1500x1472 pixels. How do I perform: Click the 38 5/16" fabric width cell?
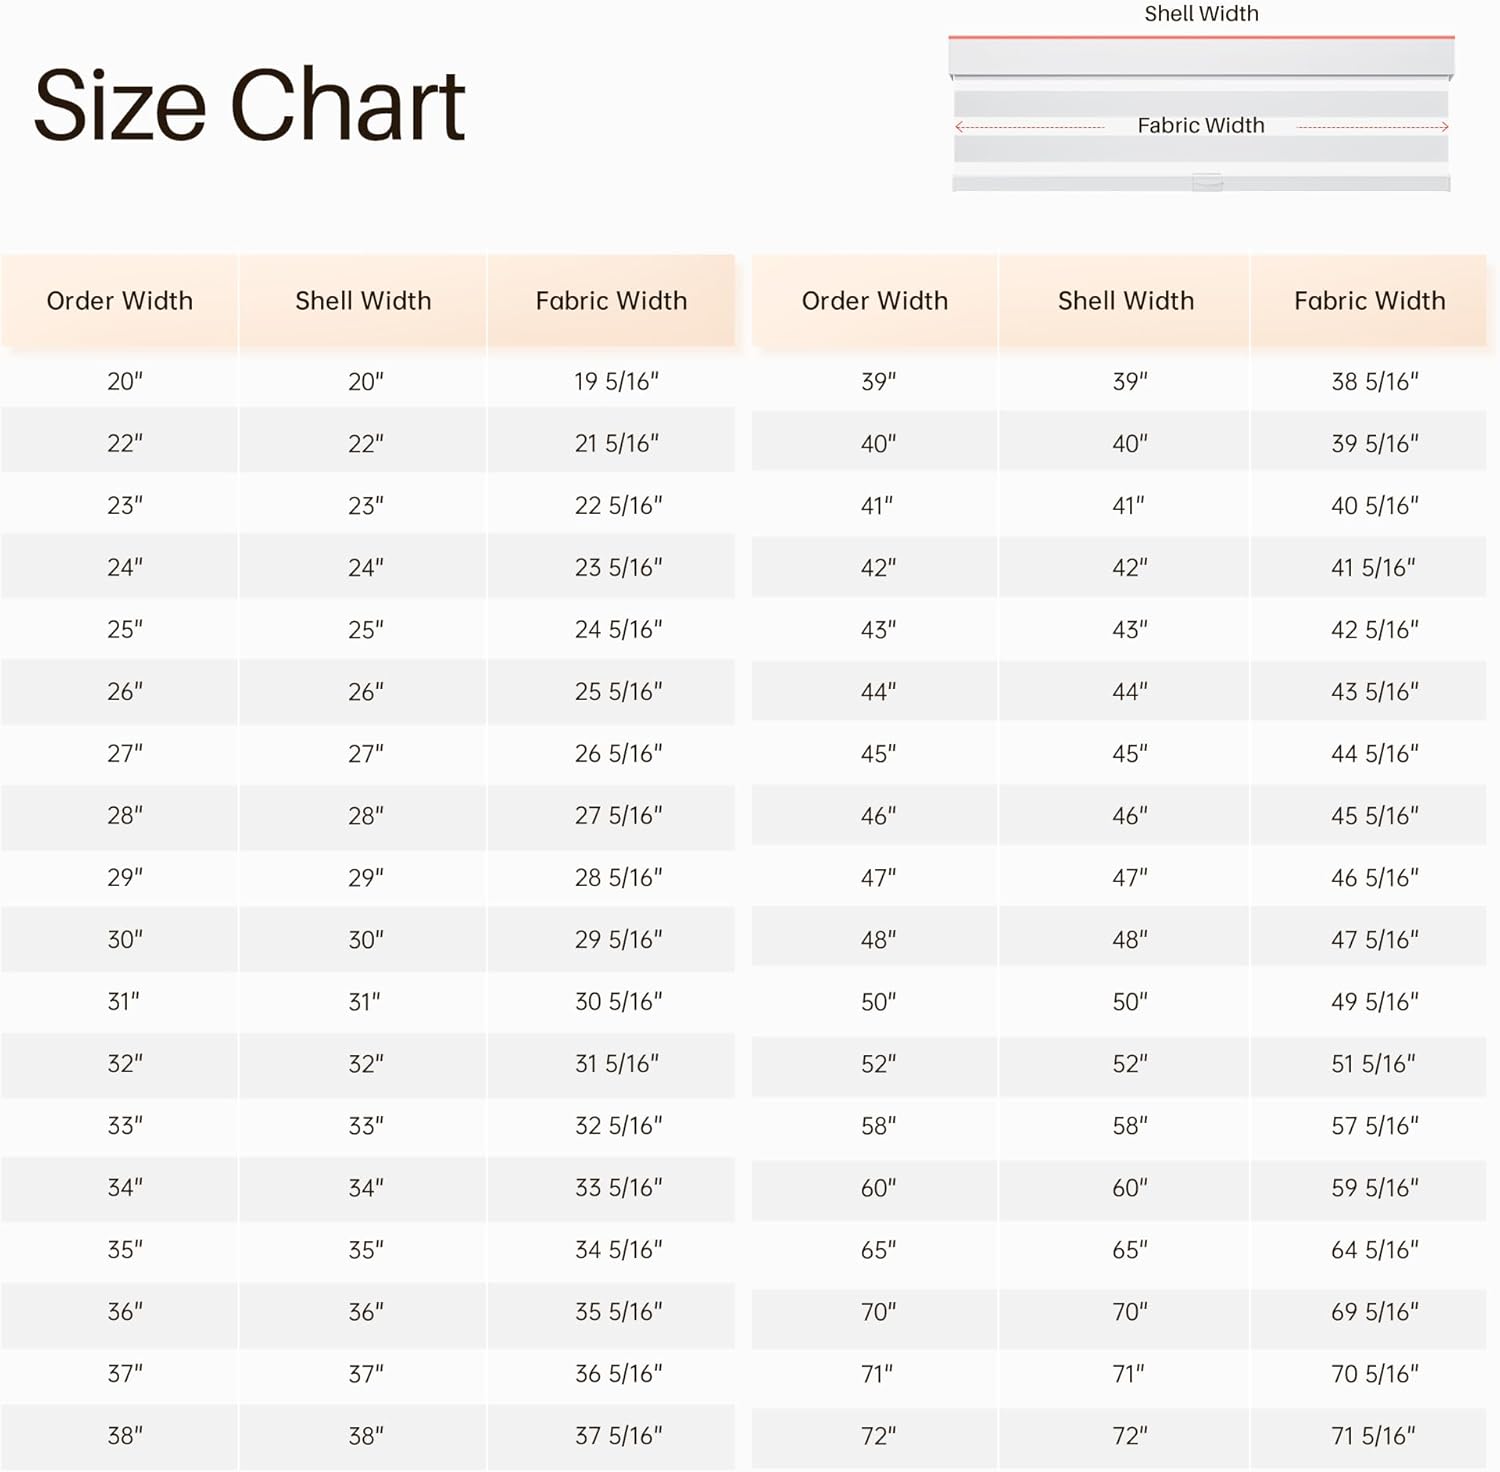tap(1375, 382)
